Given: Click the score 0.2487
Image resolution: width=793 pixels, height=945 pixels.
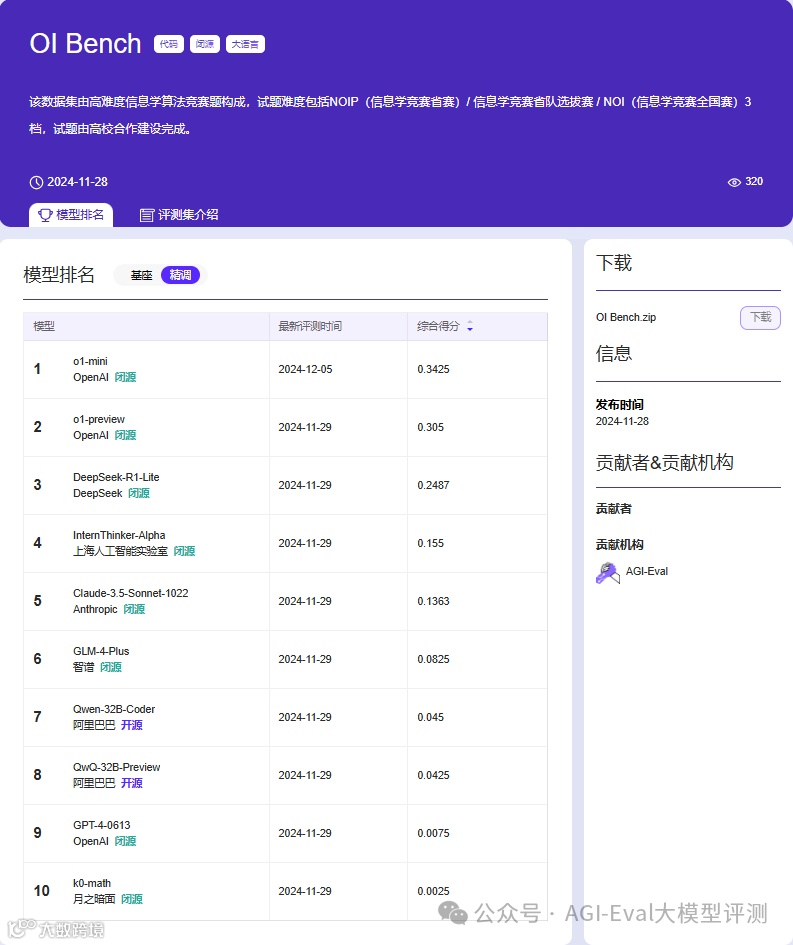Looking at the screenshot, I should click(x=433, y=485).
